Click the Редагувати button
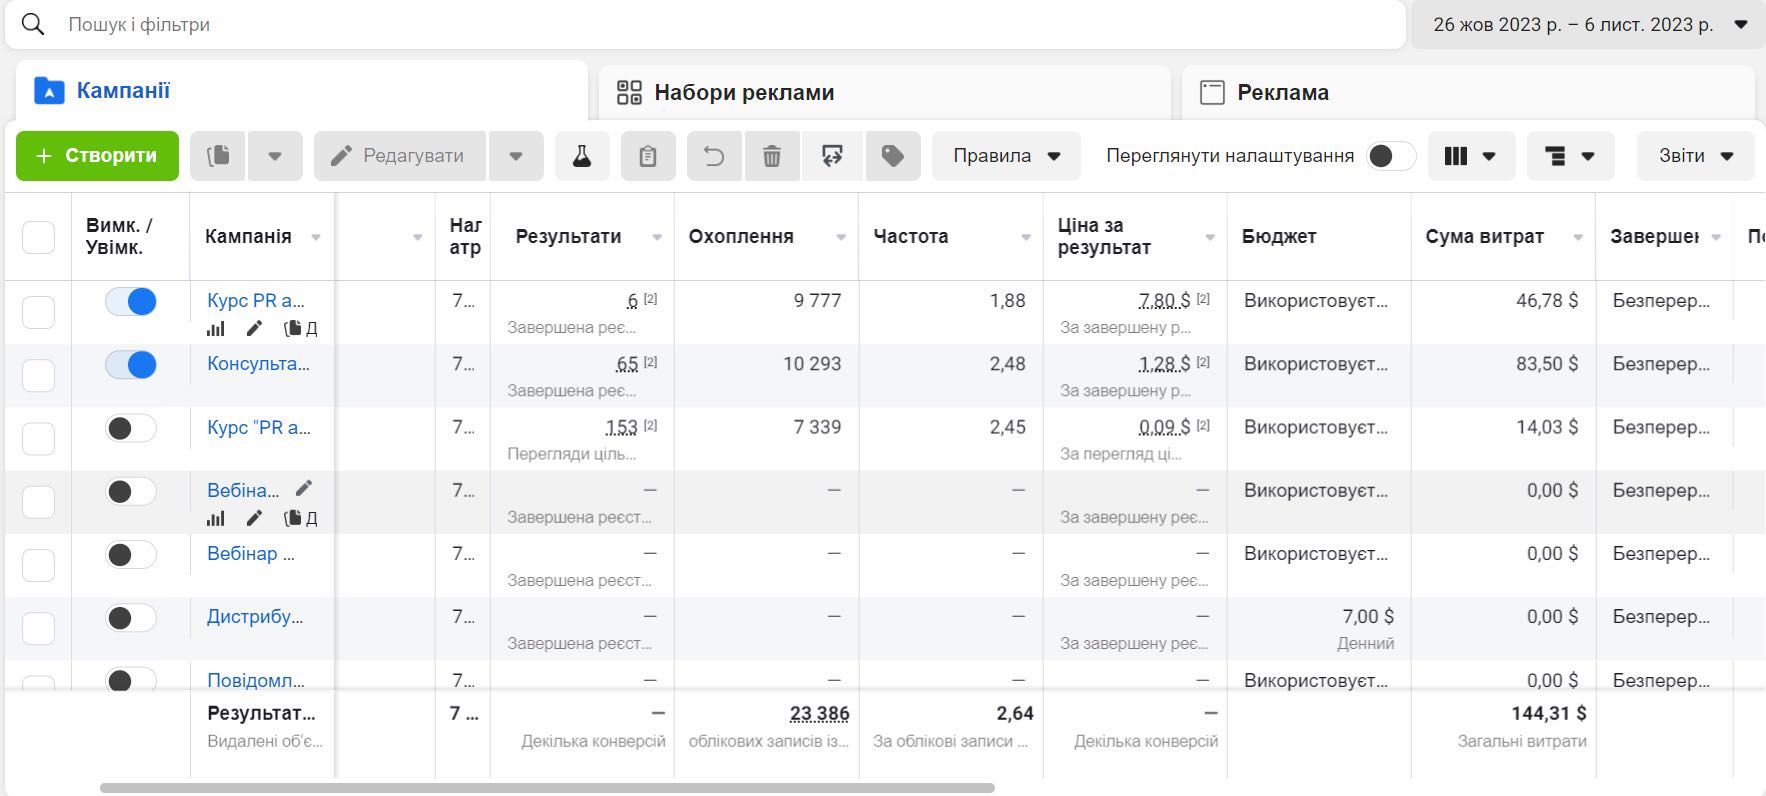 click(400, 156)
